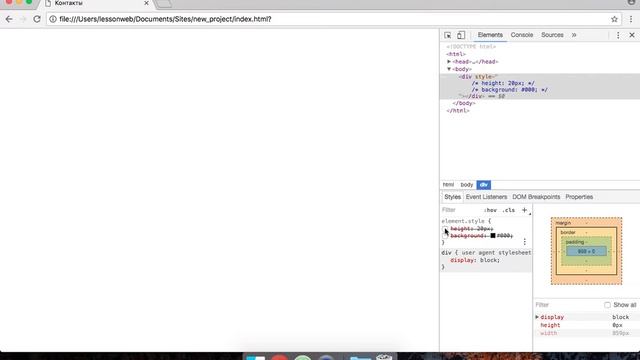Open the Styles sub-tab
The height and width of the screenshot is (360, 640).
coord(452,197)
